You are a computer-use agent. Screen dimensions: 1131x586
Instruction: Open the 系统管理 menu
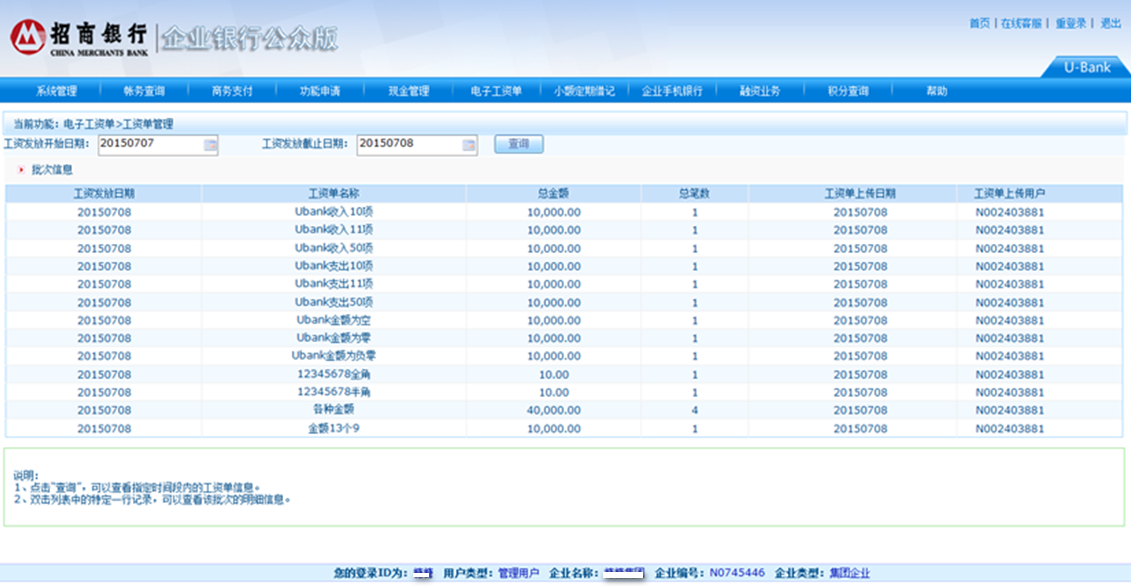pyautogui.click(x=56, y=91)
